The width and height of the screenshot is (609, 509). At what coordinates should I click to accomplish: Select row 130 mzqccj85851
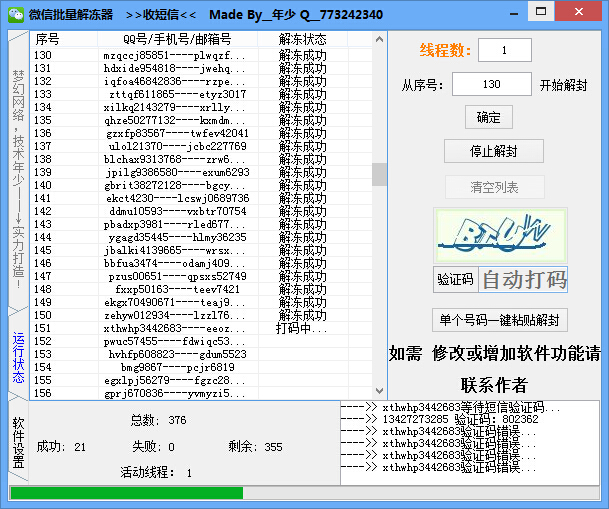pos(201,55)
